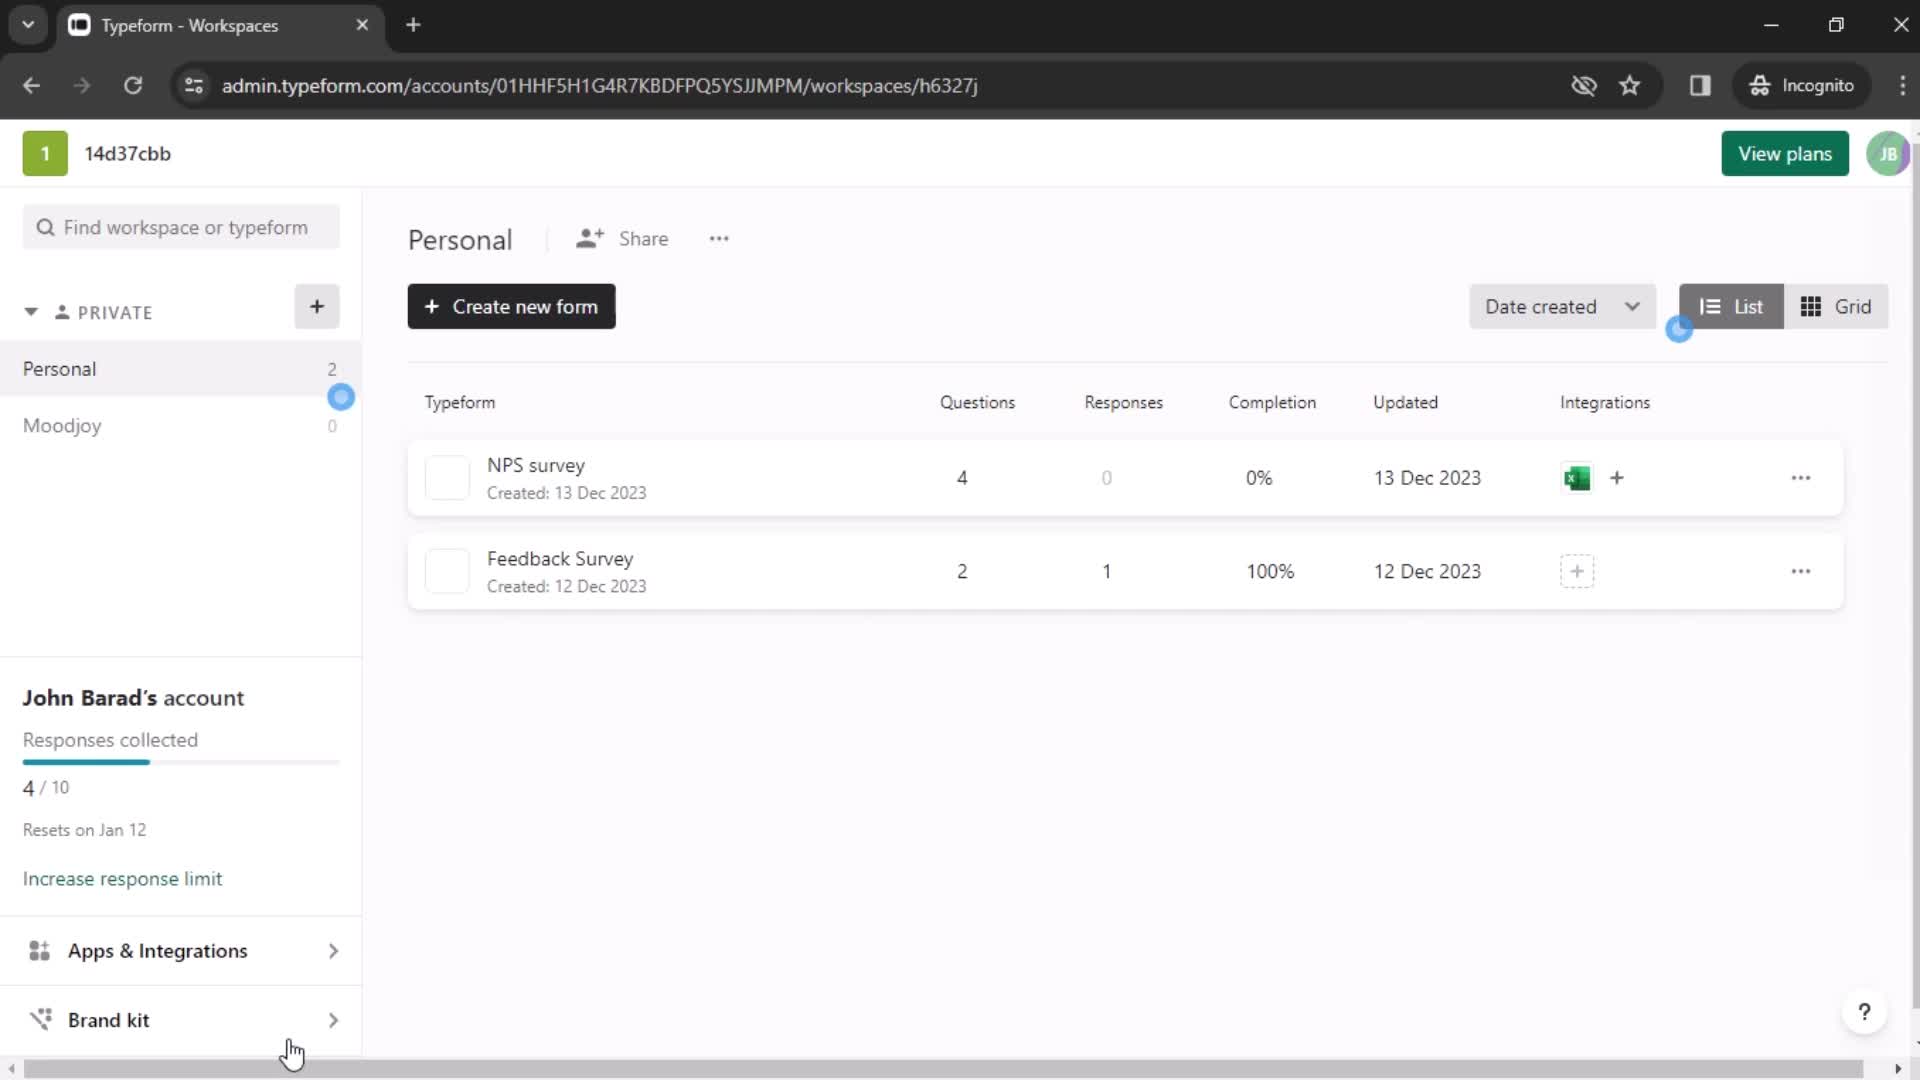The height and width of the screenshot is (1080, 1920).
Task: Click the Increase response limit link
Action: pos(123,878)
